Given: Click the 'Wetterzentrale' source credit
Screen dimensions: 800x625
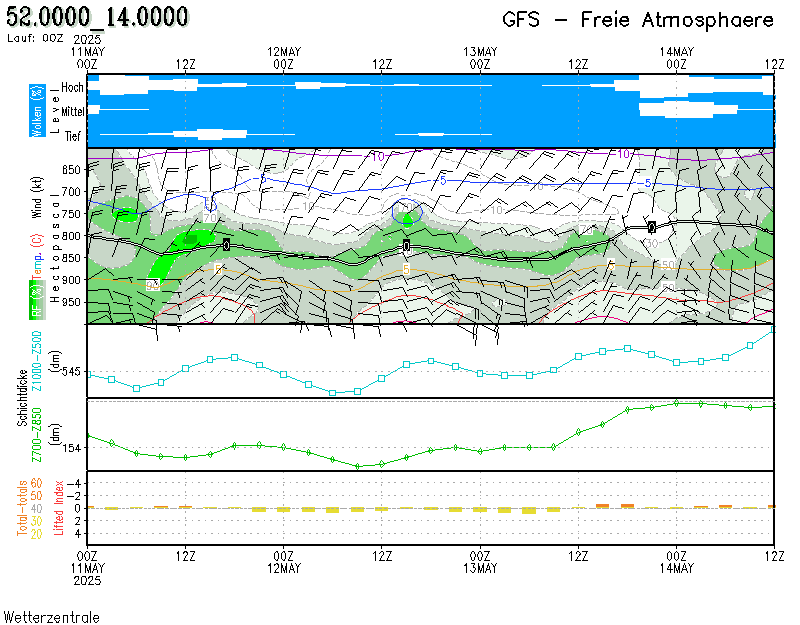Looking at the screenshot, I should pos(52,617).
